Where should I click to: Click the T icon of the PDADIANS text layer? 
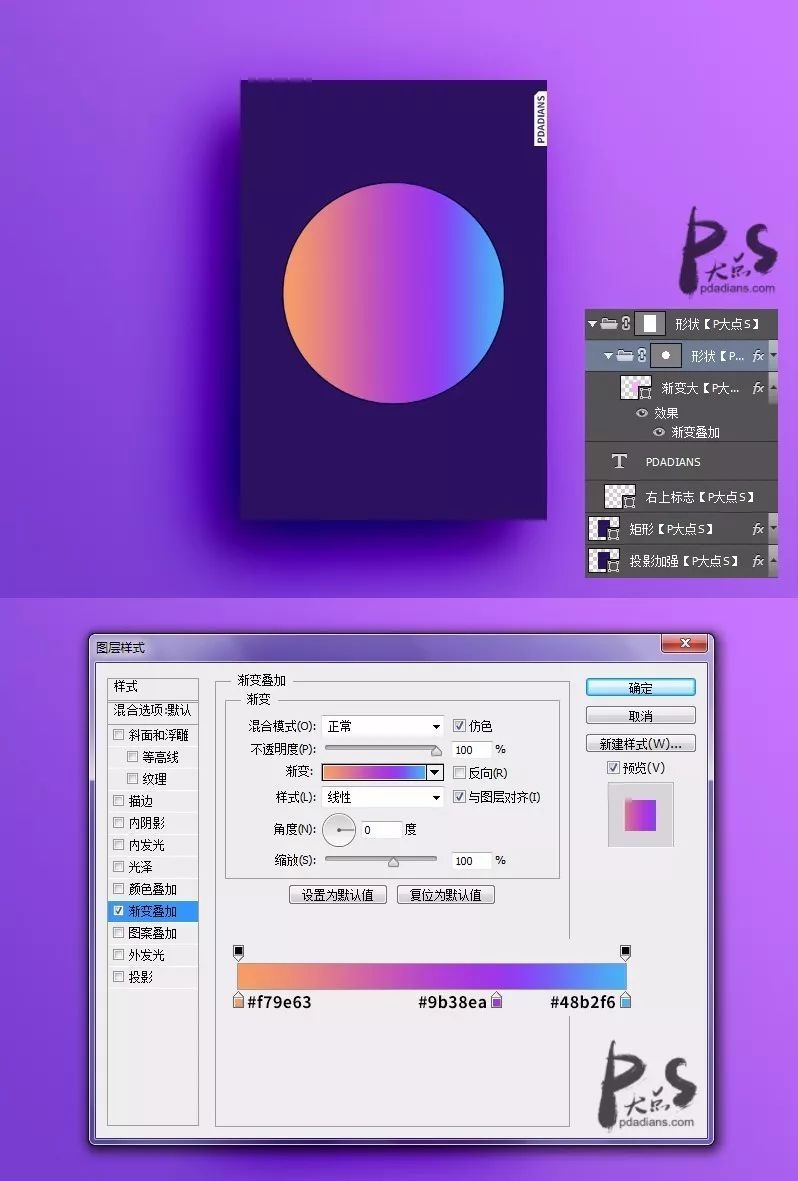click(619, 461)
